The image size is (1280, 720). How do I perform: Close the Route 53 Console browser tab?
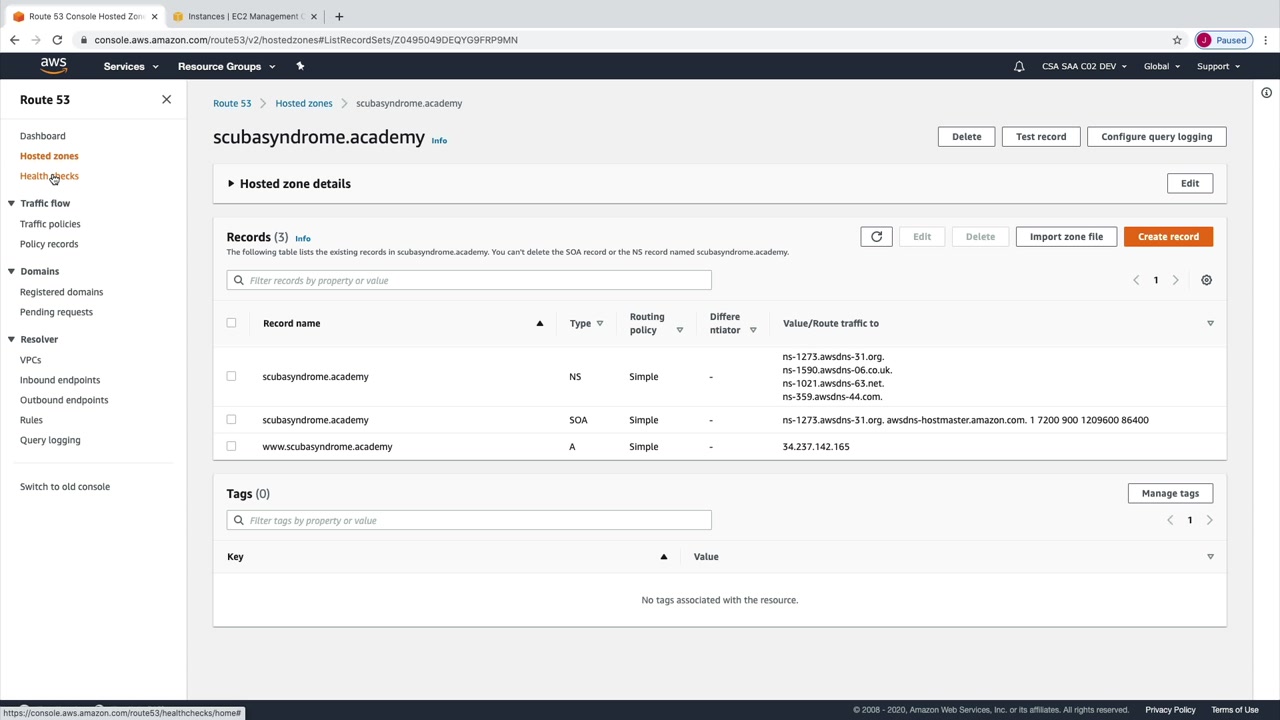point(154,16)
